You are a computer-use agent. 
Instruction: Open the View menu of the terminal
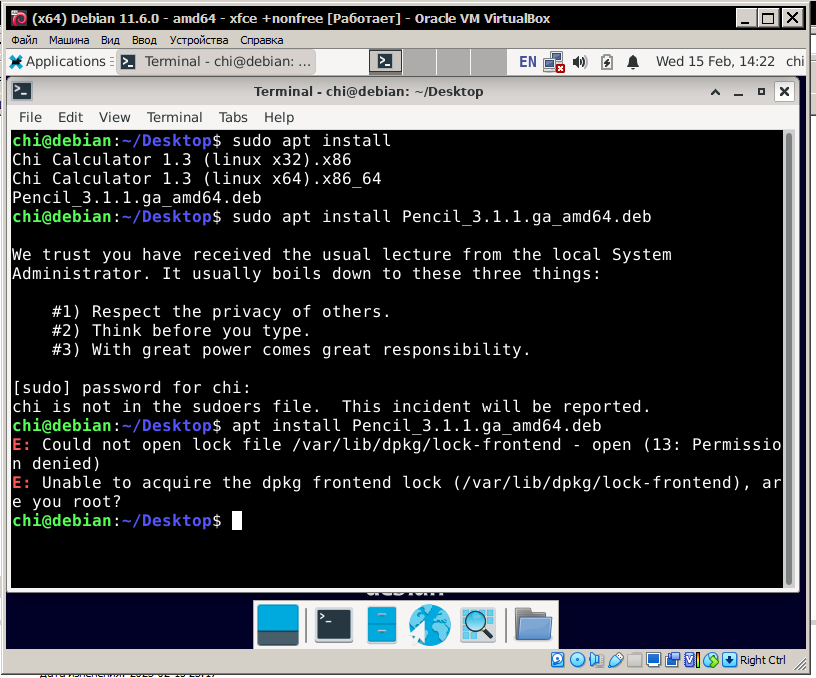coord(114,117)
